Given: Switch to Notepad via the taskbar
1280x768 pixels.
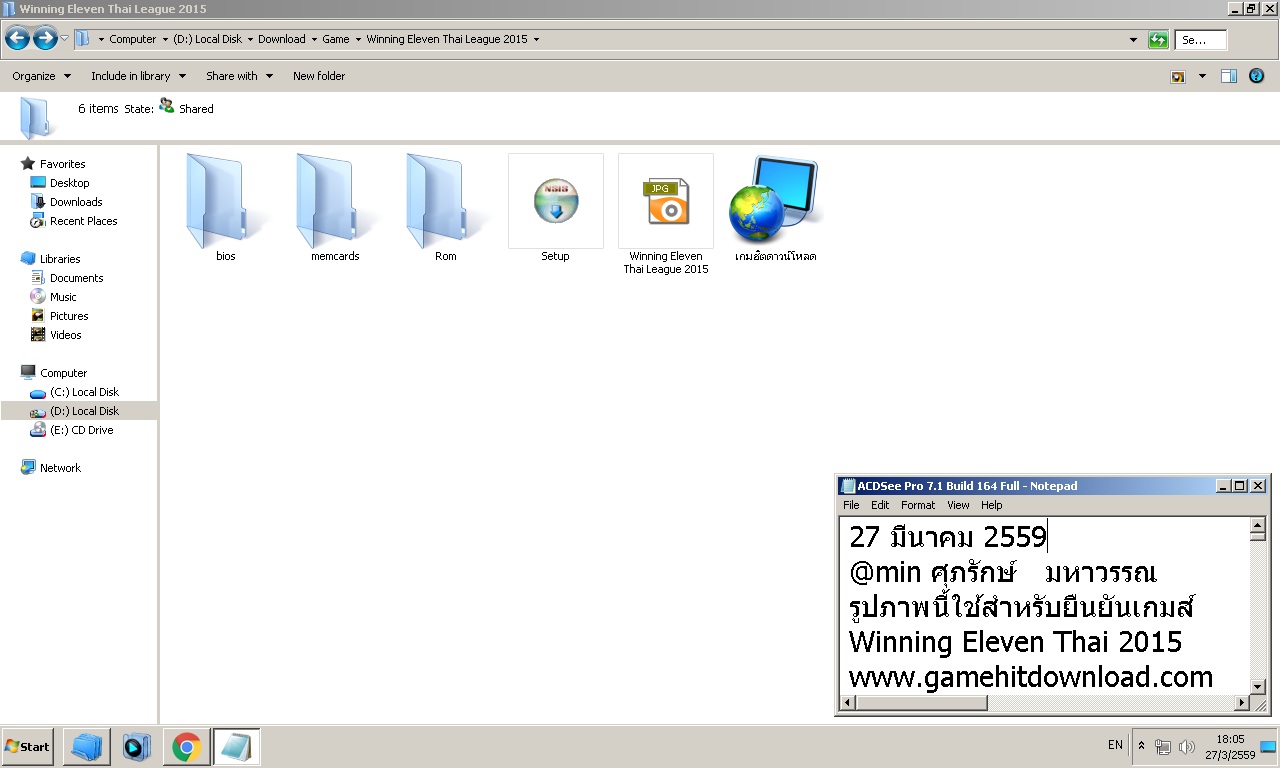Looking at the screenshot, I should (236, 746).
